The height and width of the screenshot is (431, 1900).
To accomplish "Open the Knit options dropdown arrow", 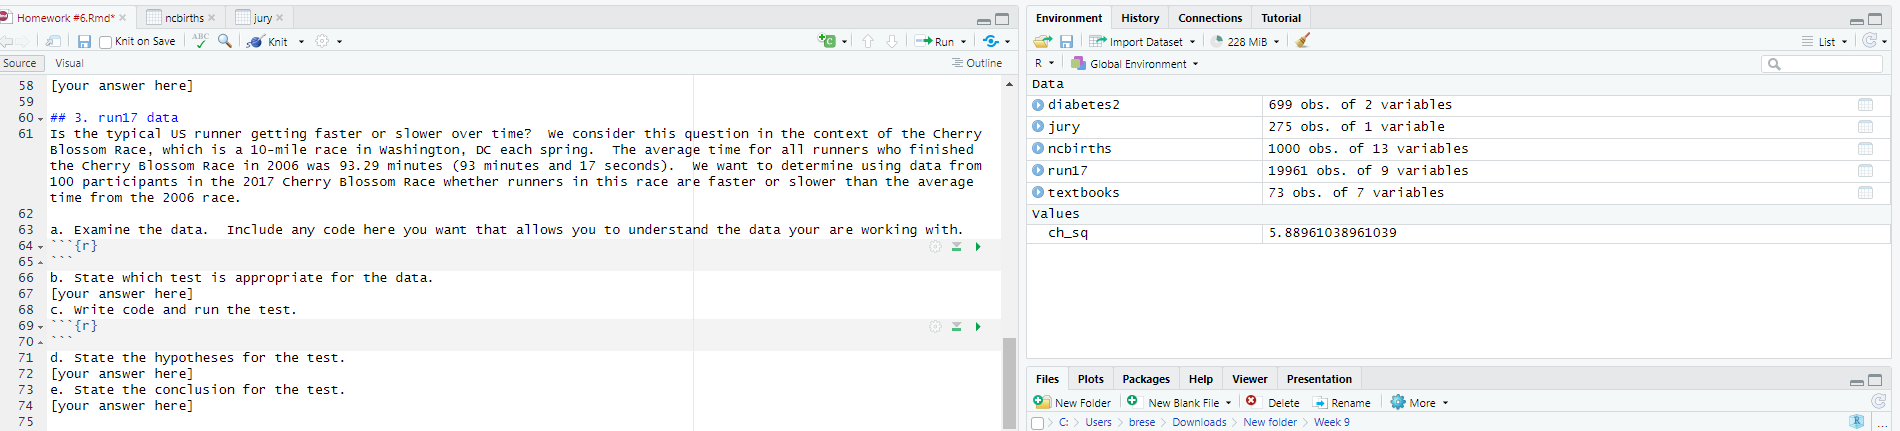I will click(x=301, y=42).
